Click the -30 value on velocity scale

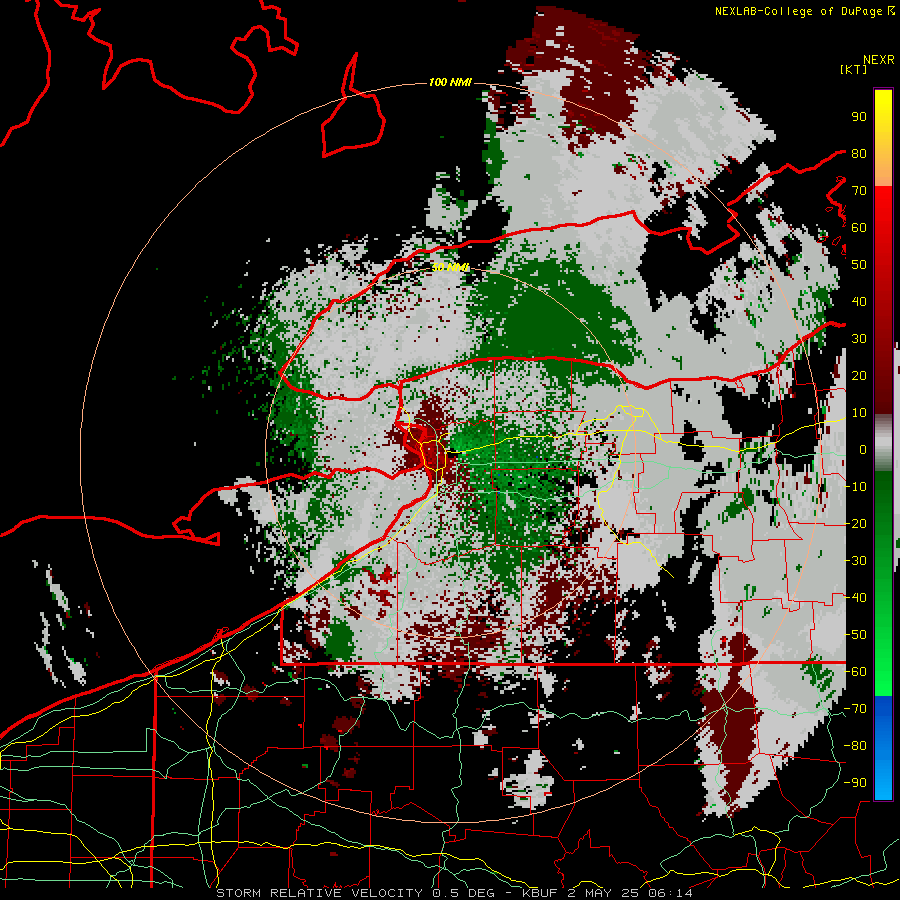855,561
